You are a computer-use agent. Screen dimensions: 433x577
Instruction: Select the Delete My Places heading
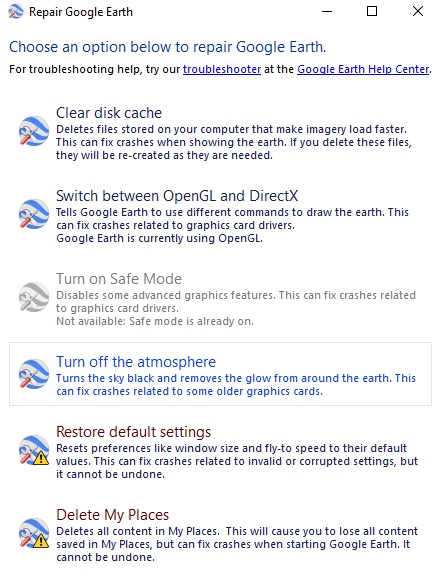click(113, 514)
